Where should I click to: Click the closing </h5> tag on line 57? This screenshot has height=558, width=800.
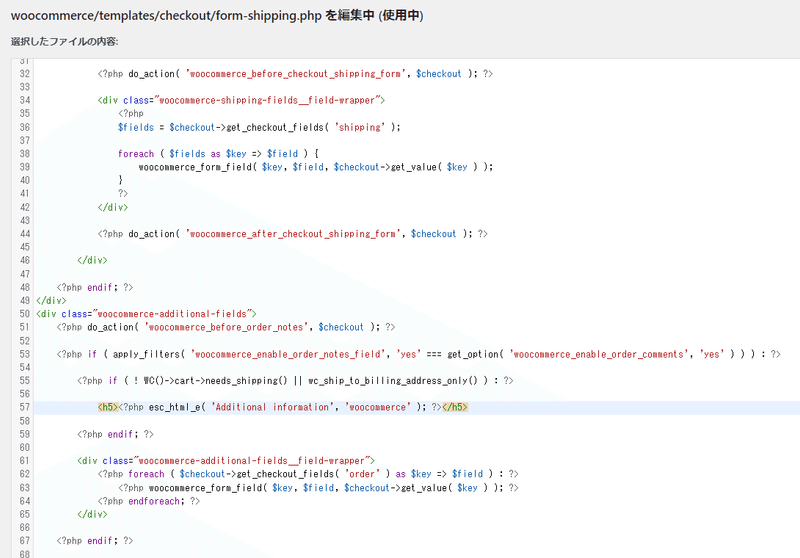(x=455, y=407)
